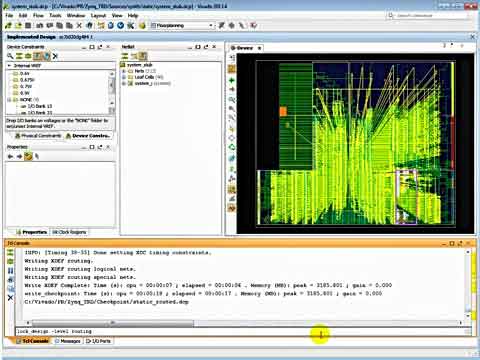The image size is (480, 360).
Task: Toggle the highlighted Device Constraints toolbar button
Action: click(38, 56)
